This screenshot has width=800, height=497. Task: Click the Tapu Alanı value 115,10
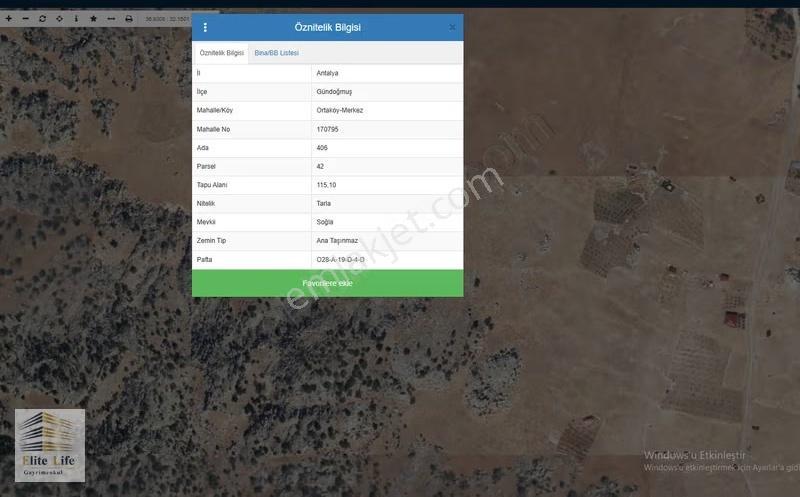click(x=326, y=185)
